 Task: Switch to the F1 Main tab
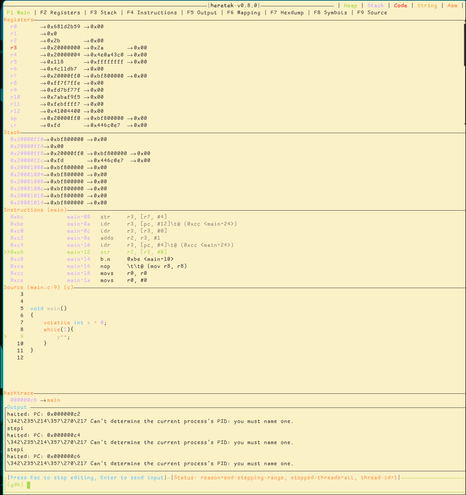tap(18, 13)
